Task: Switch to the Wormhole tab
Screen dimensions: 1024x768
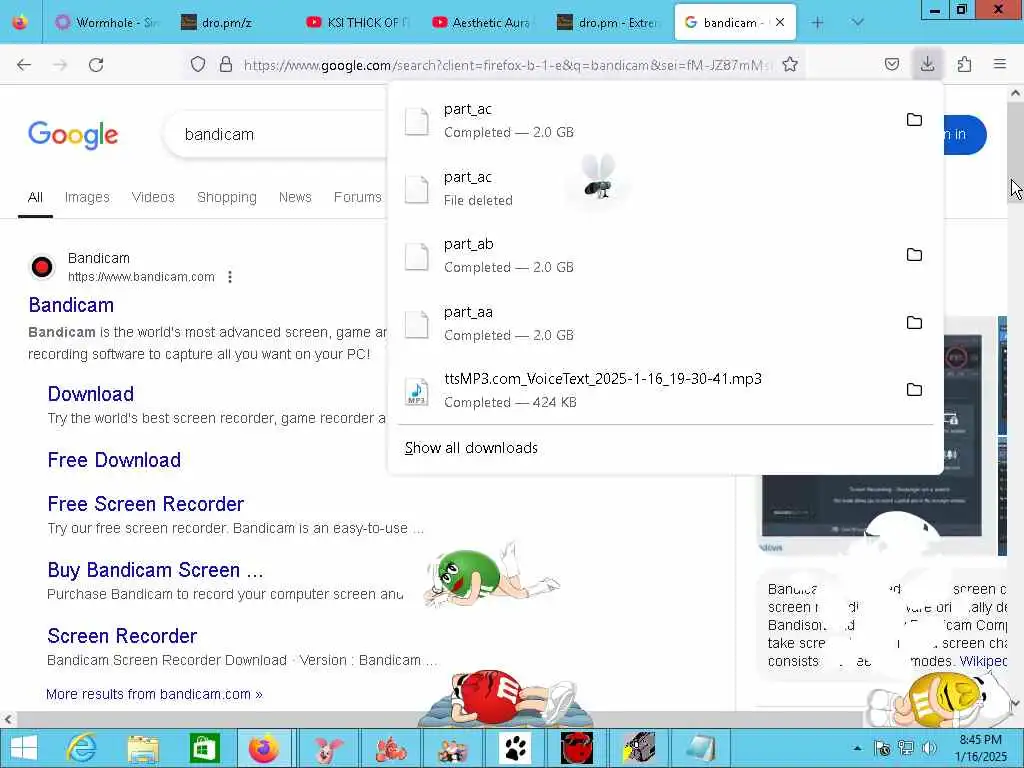Action: [108, 22]
